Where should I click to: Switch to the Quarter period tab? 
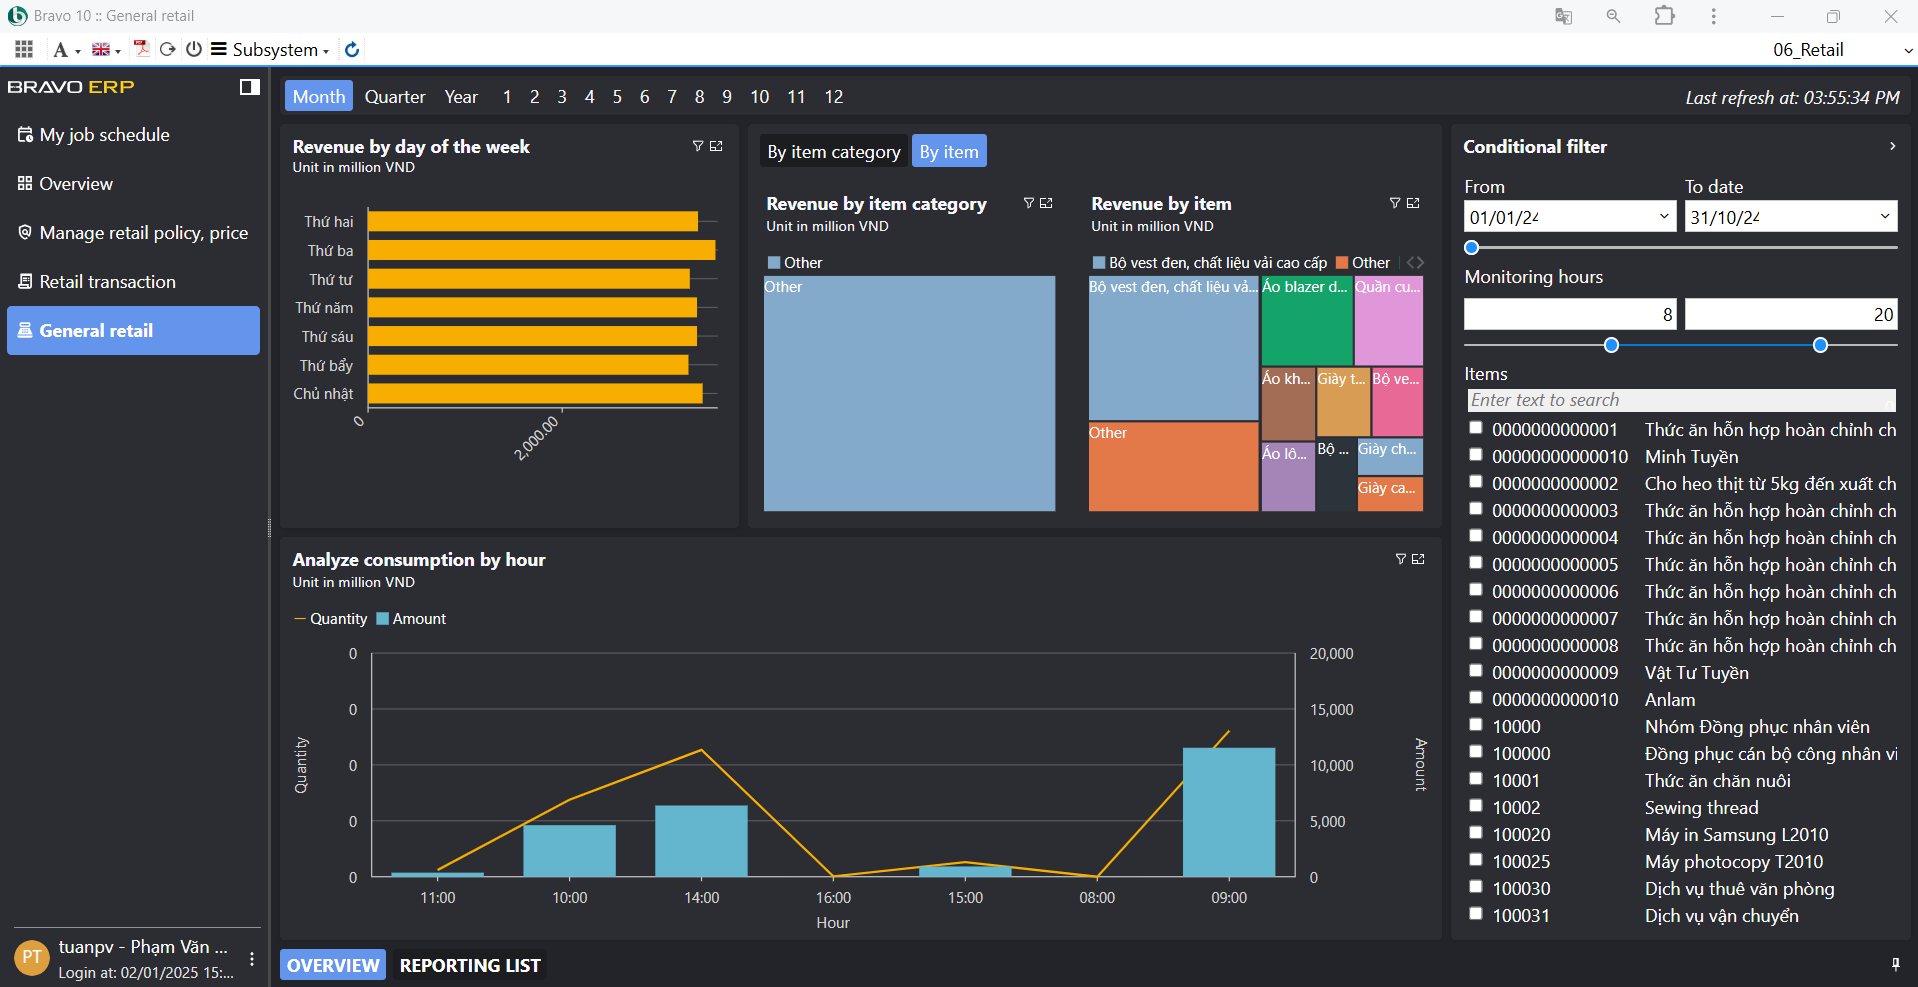click(x=394, y=97)
